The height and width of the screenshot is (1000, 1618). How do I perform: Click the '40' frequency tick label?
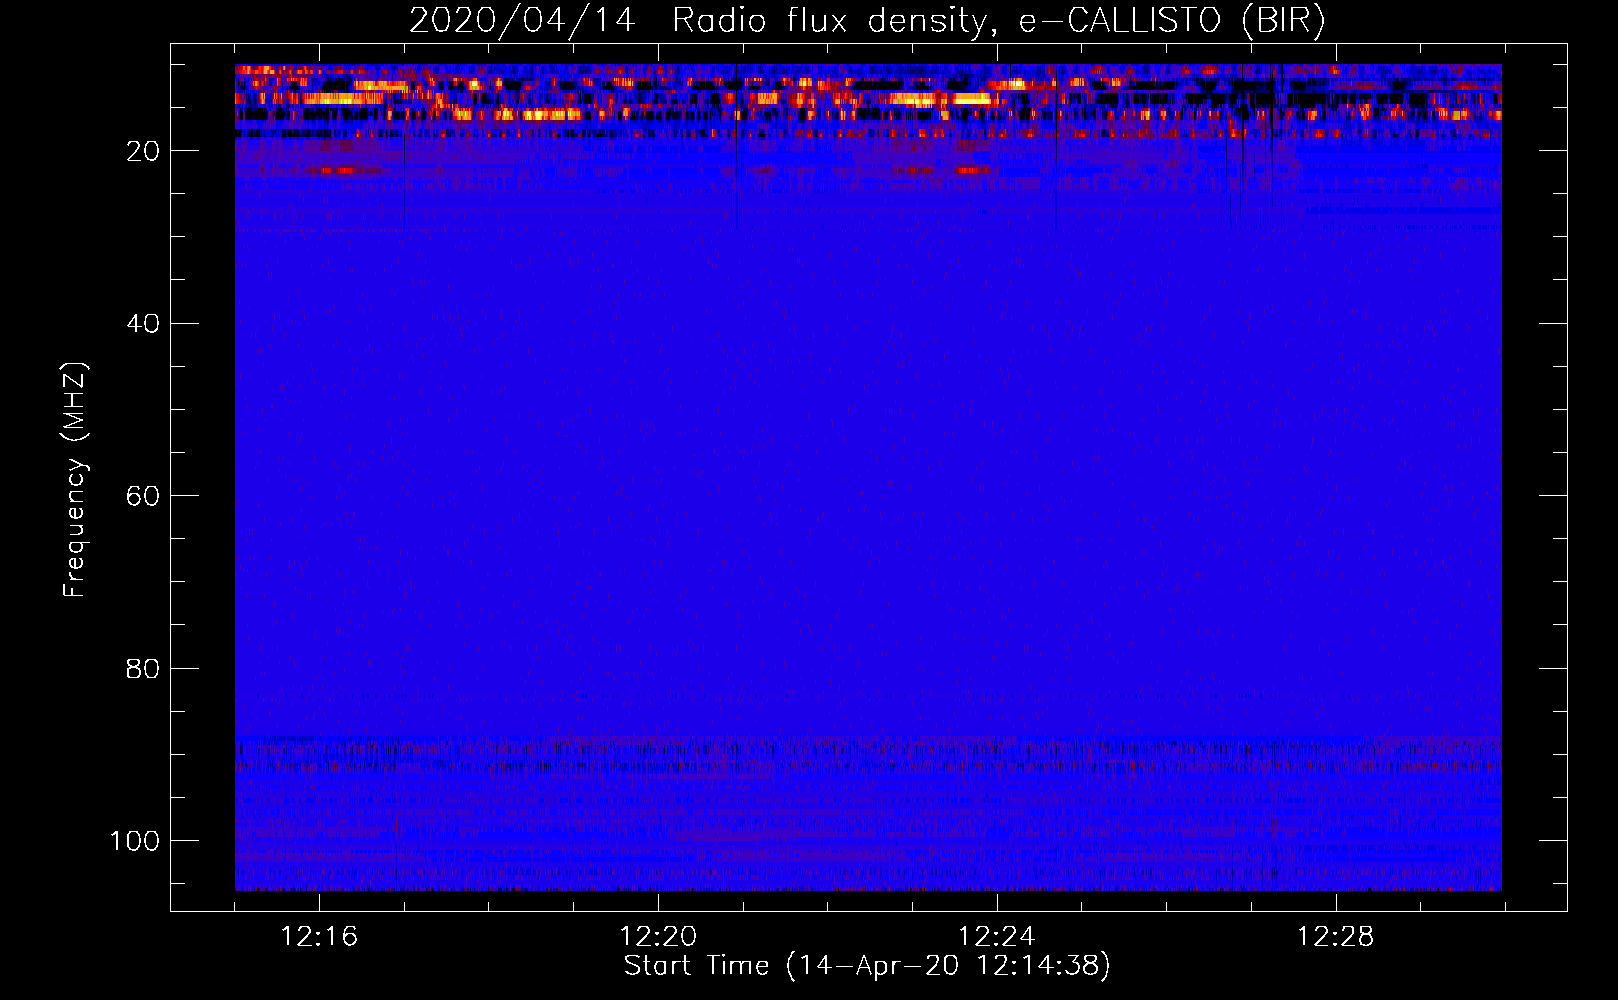(x=143, y=324)
